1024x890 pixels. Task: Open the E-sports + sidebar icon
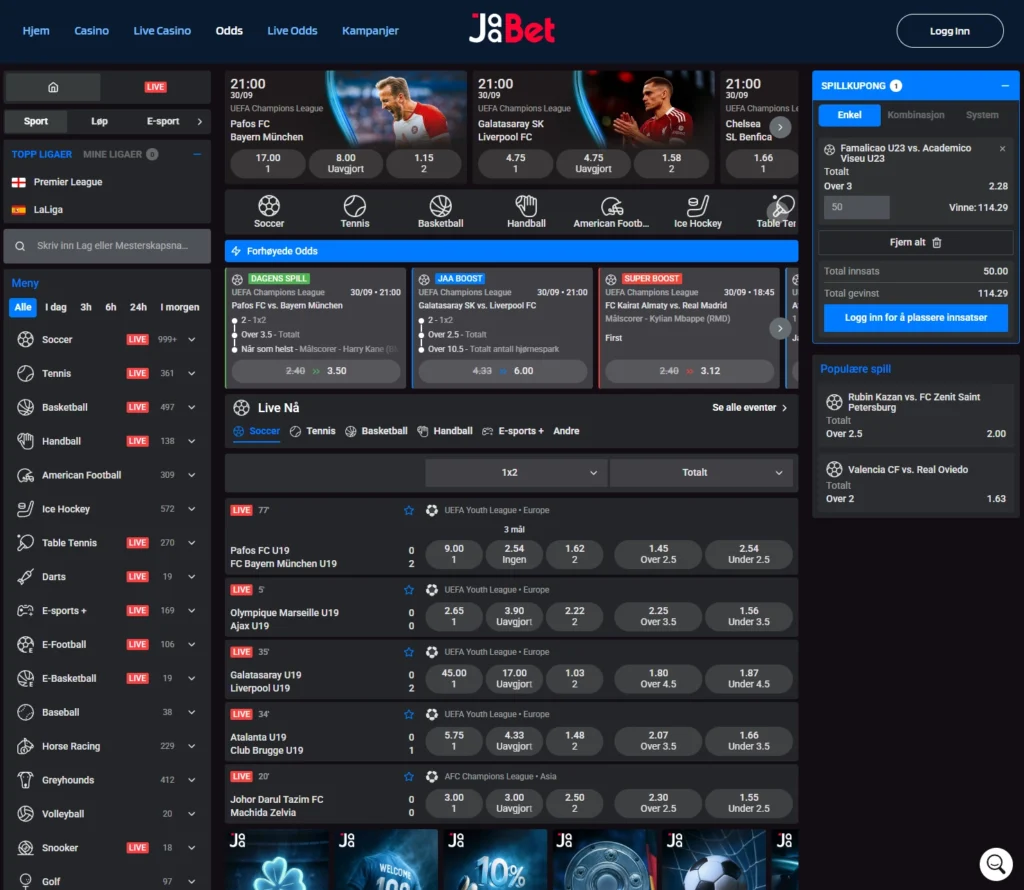[25, 610]
